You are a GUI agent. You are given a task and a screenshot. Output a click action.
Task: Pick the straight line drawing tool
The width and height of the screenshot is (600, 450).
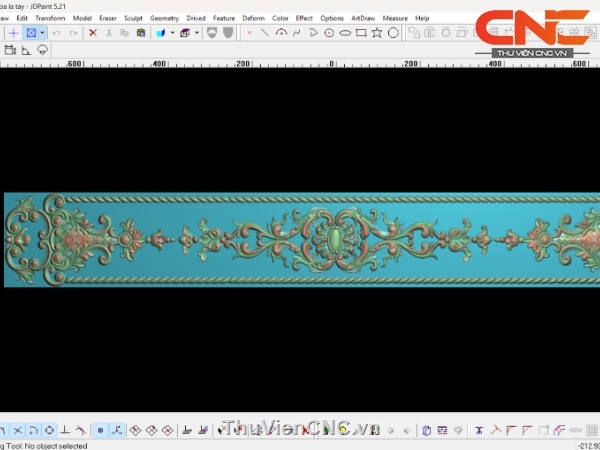[x=264, y=33]
